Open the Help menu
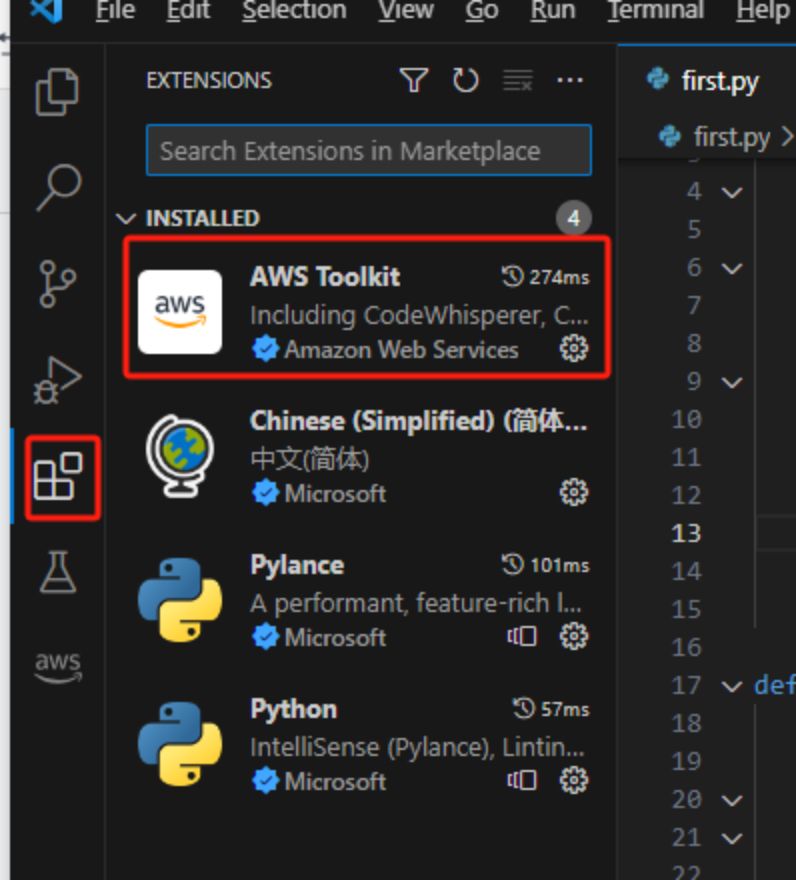The image size is (796, 880). pos(763,10)
